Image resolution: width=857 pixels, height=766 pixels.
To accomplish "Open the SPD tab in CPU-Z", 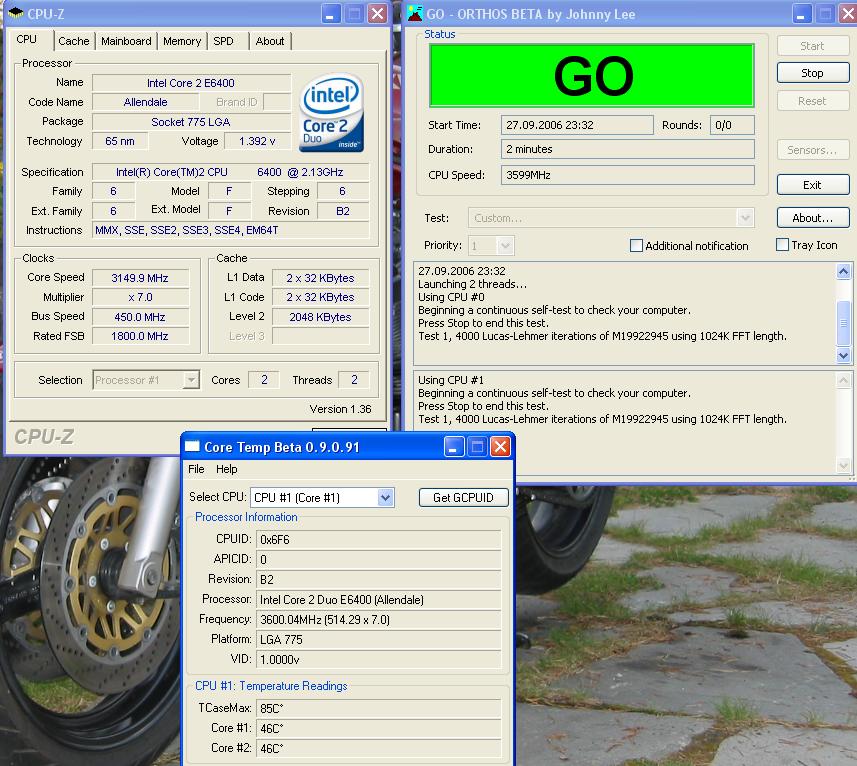I will (223, 41).
